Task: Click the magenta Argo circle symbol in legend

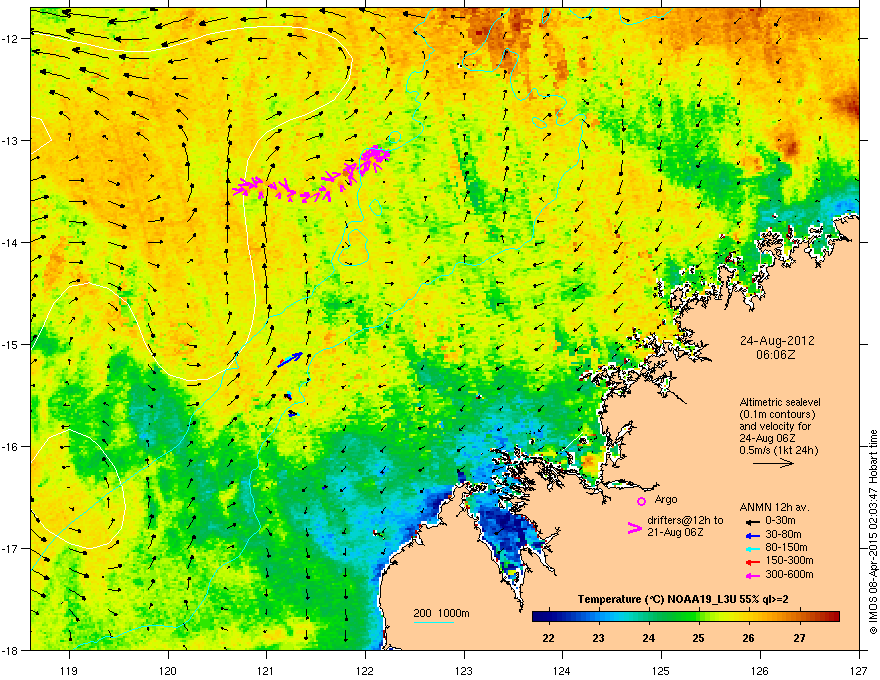Action: point(641,501)
